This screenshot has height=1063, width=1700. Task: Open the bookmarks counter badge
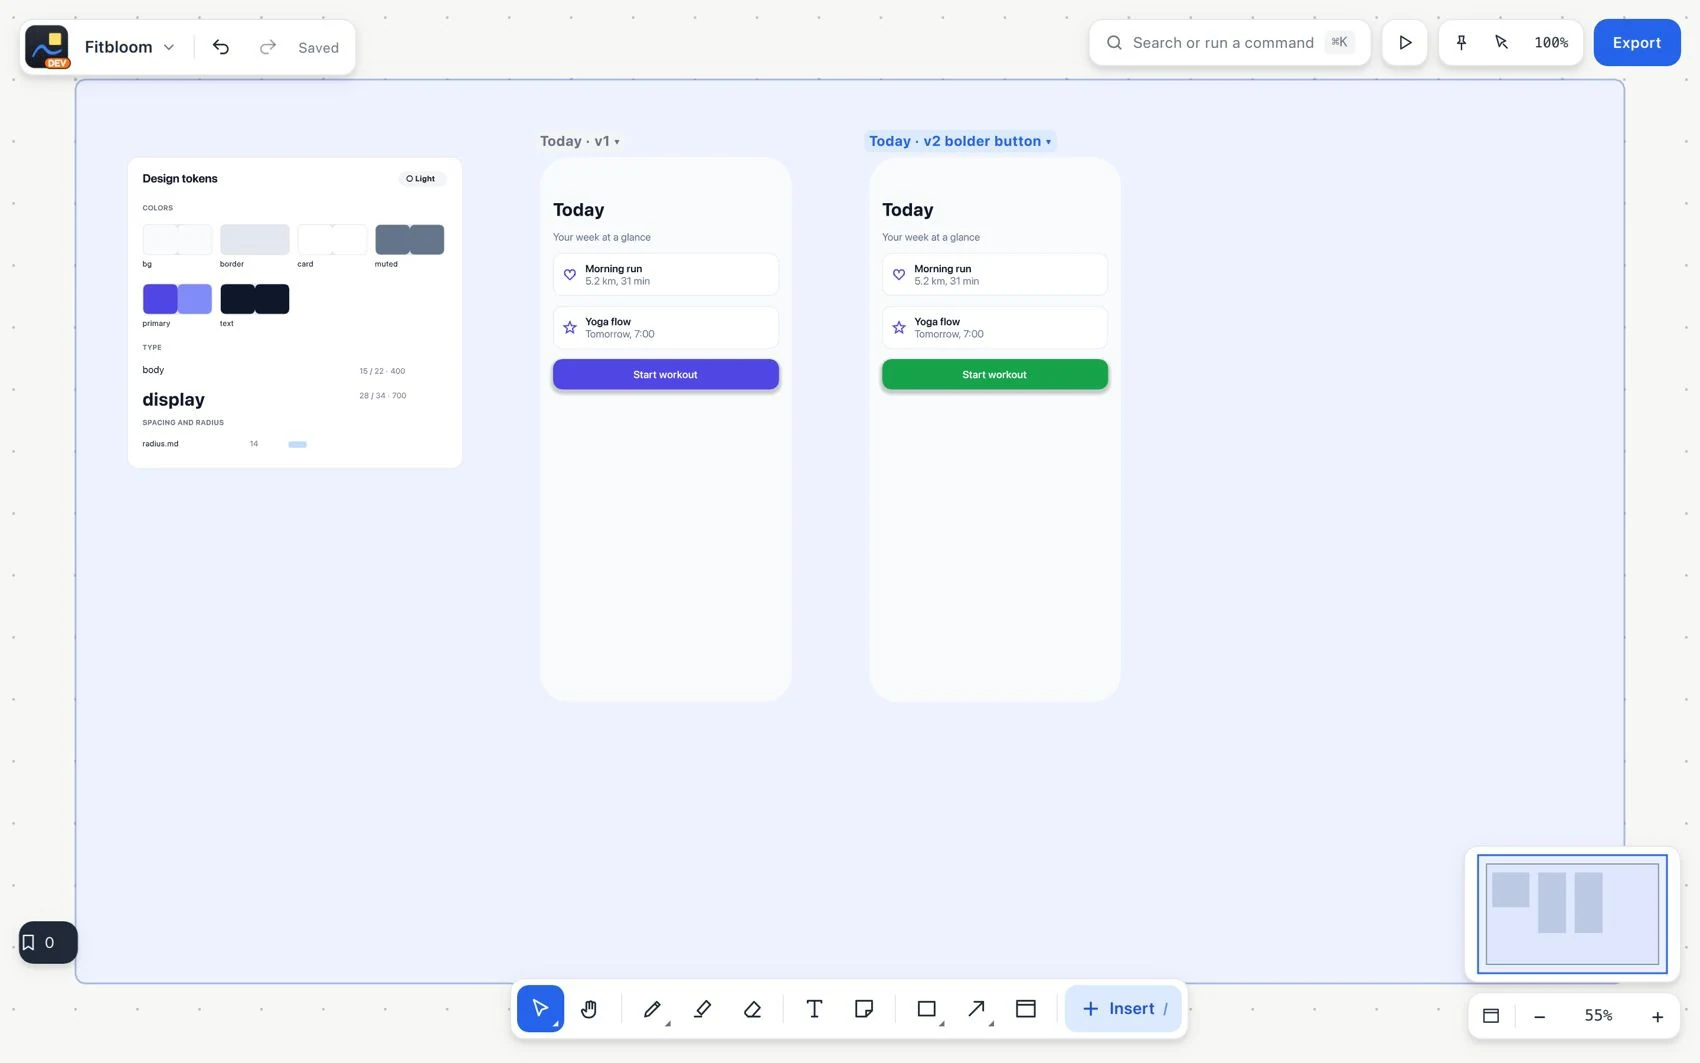48,942
